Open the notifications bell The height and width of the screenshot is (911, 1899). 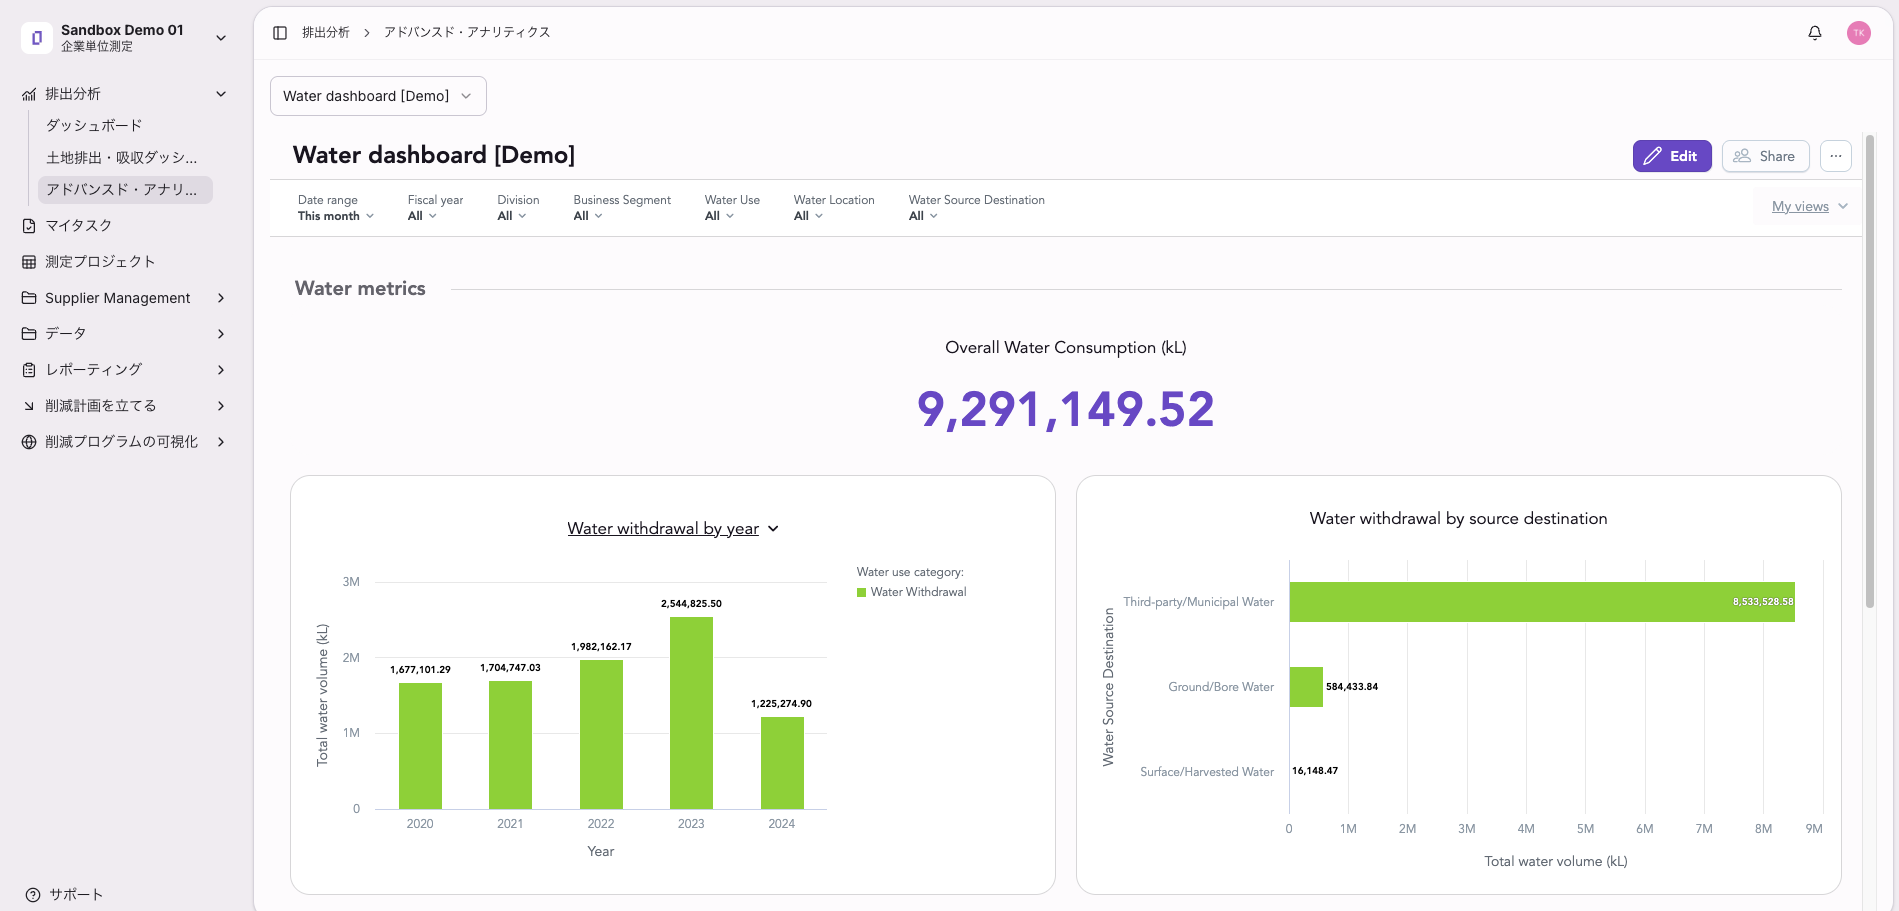(1815, 33)
